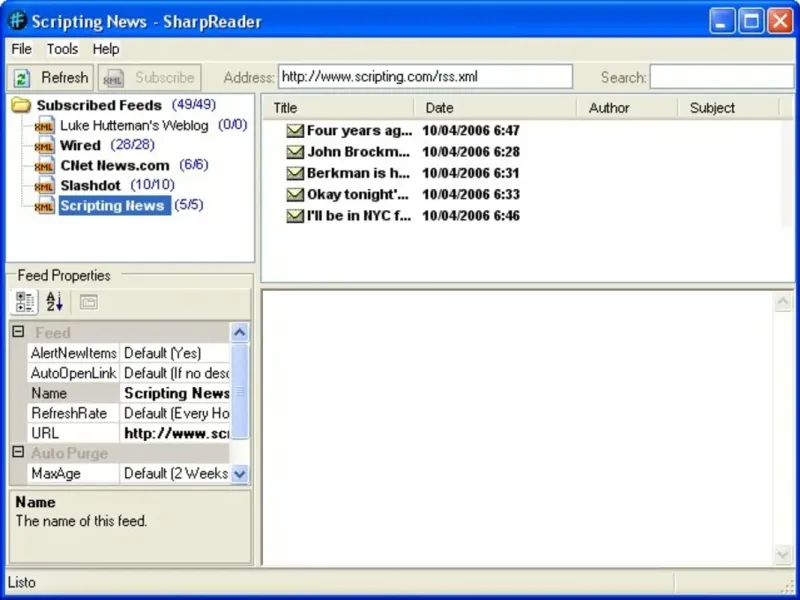Click the 'Listo' status bar text
This screenshot has width=800, height=600.
[22, 583]
